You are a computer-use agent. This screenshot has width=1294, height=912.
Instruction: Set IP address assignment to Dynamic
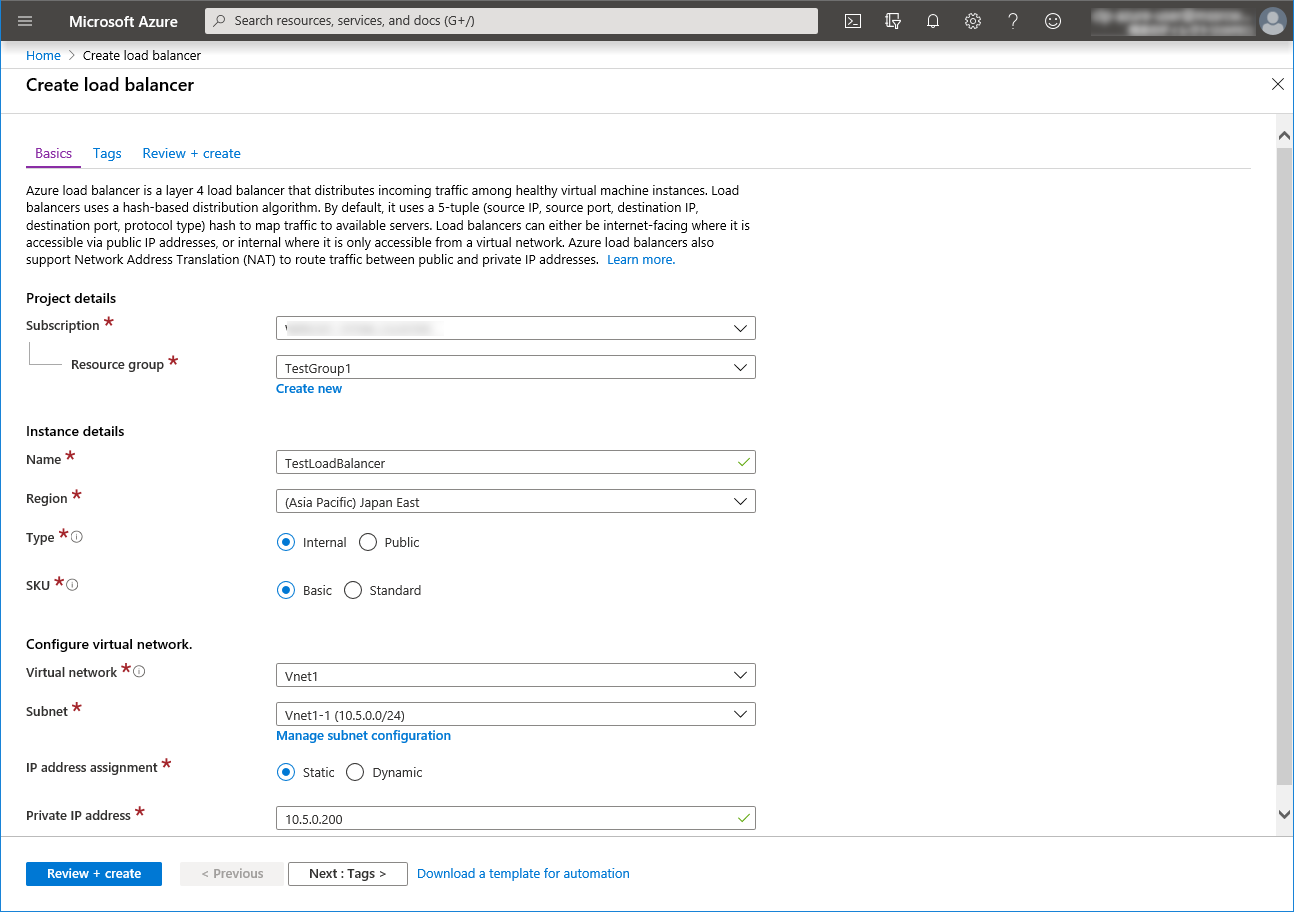coord(355,772)
